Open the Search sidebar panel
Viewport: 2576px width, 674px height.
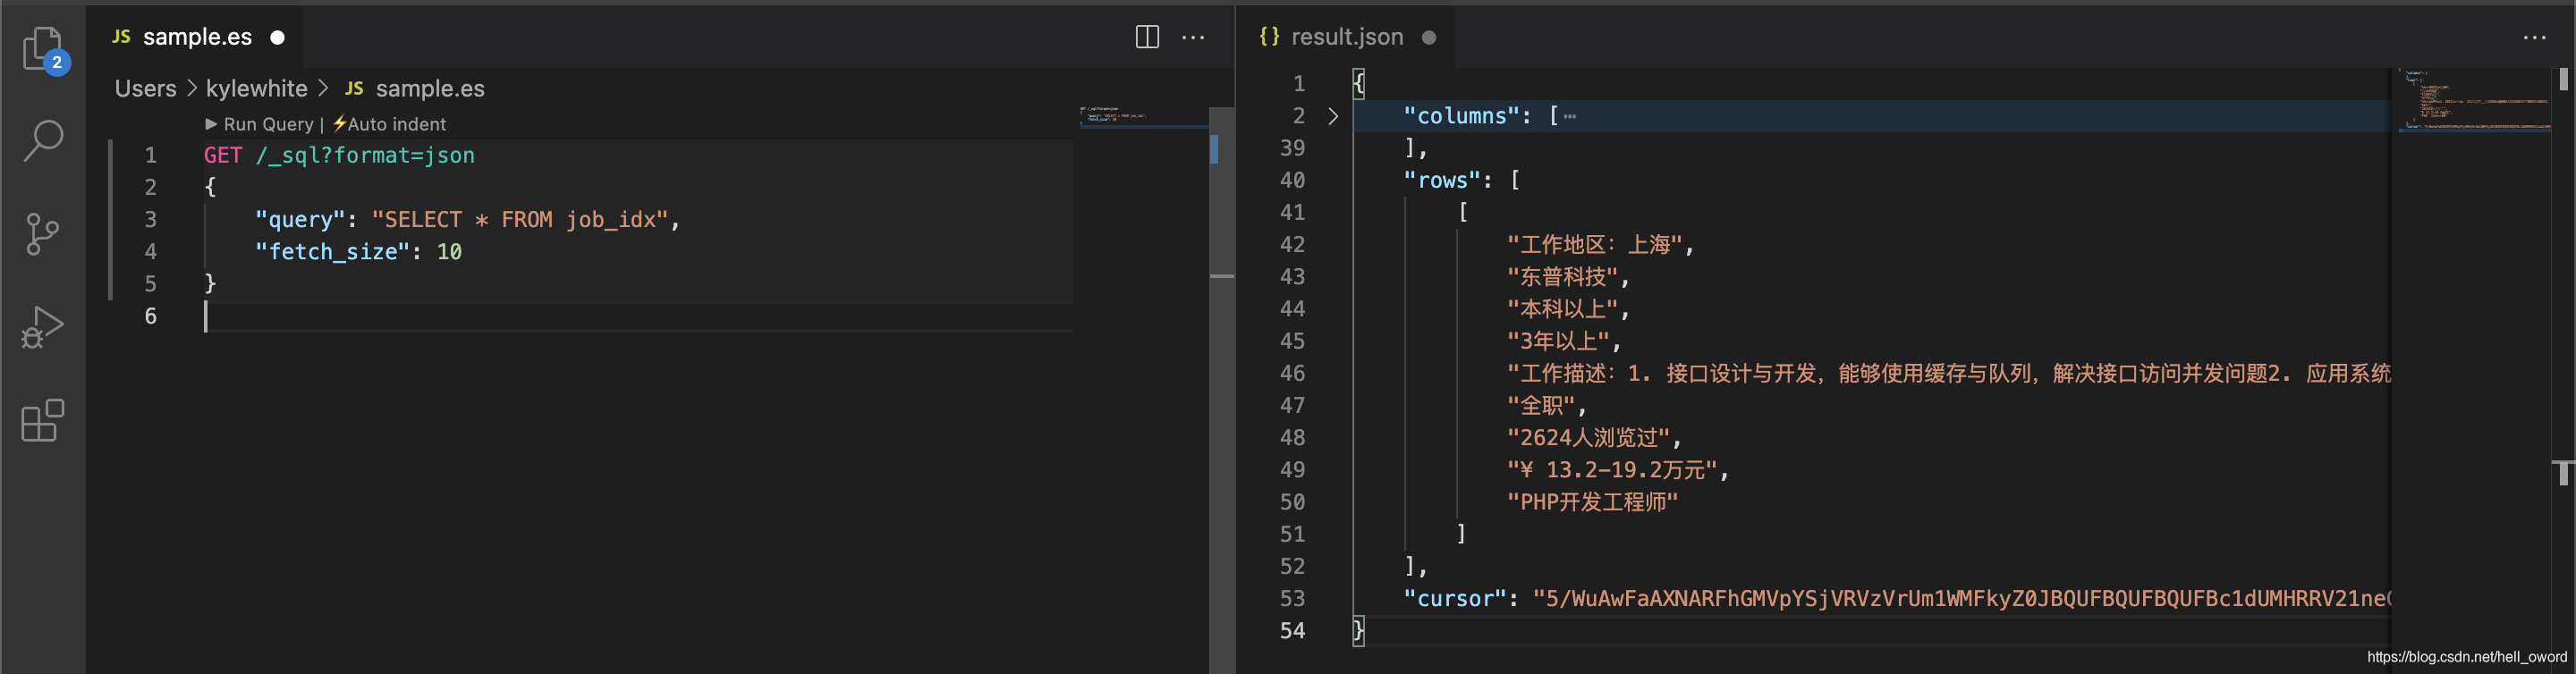[43, 141]
